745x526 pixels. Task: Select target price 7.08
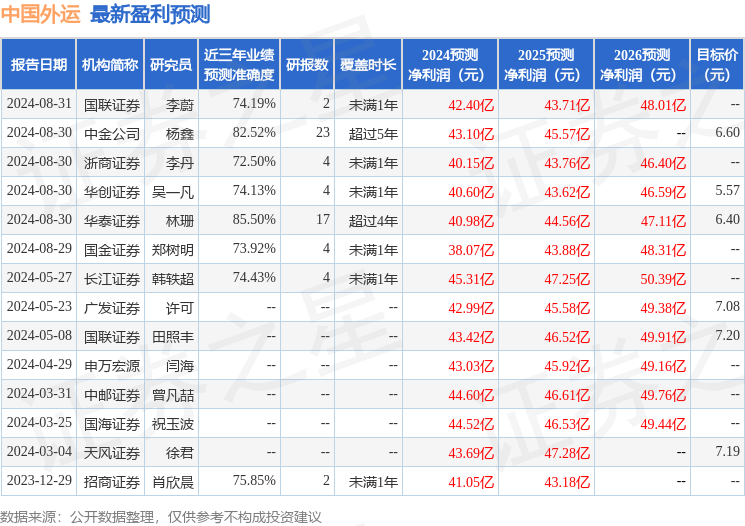pos(727,306)
